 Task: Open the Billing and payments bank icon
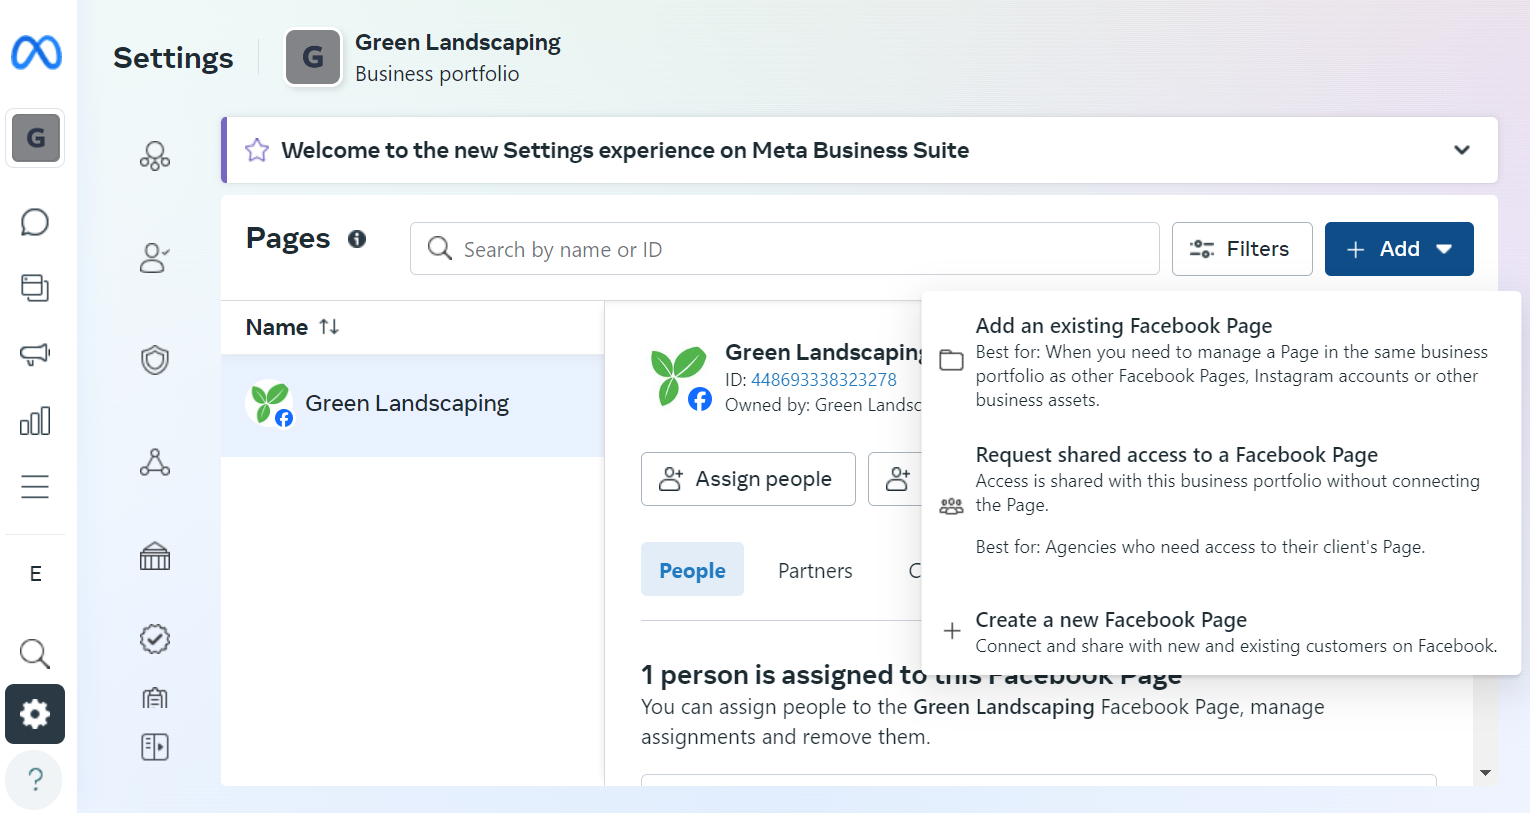[x=155, y=556]
